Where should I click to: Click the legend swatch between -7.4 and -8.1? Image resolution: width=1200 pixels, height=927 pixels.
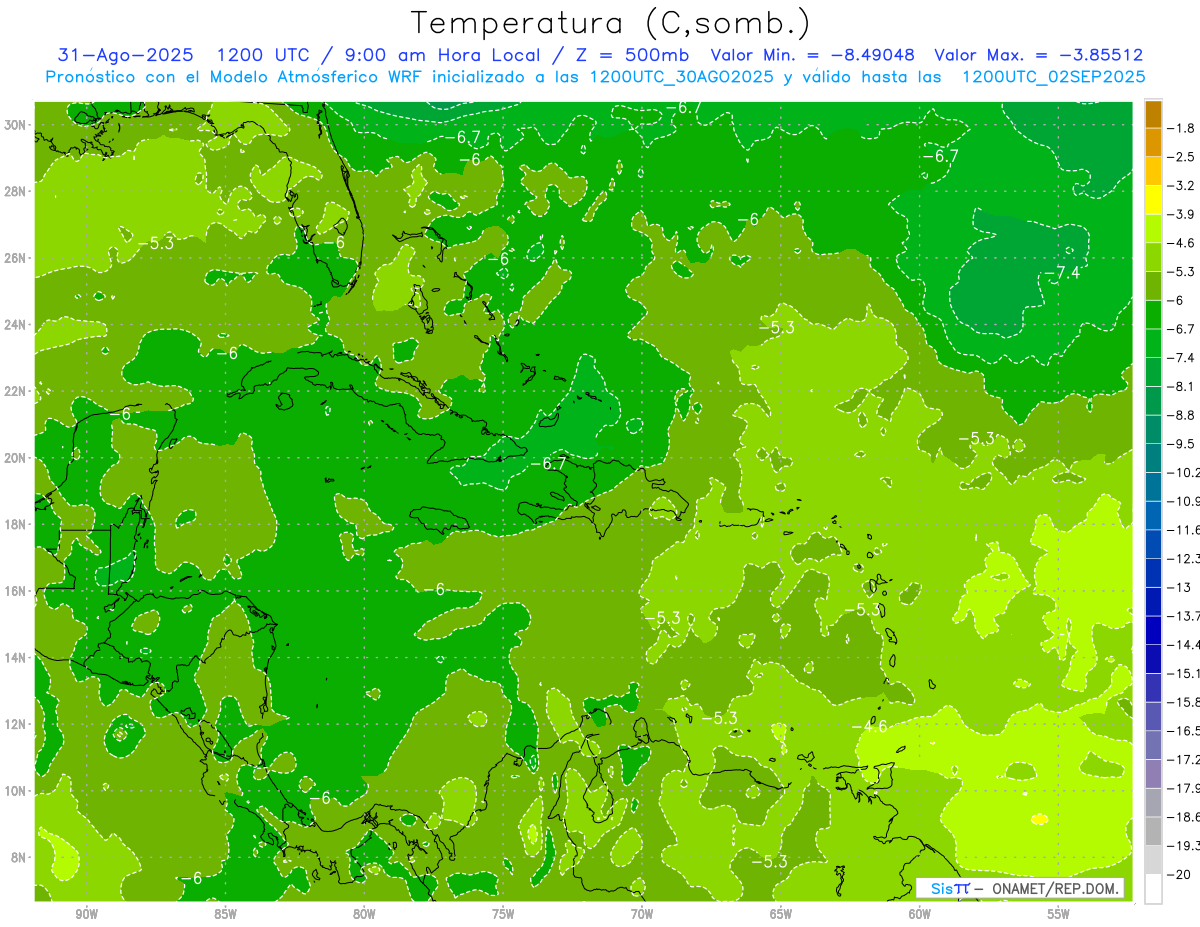(1153, 372)
